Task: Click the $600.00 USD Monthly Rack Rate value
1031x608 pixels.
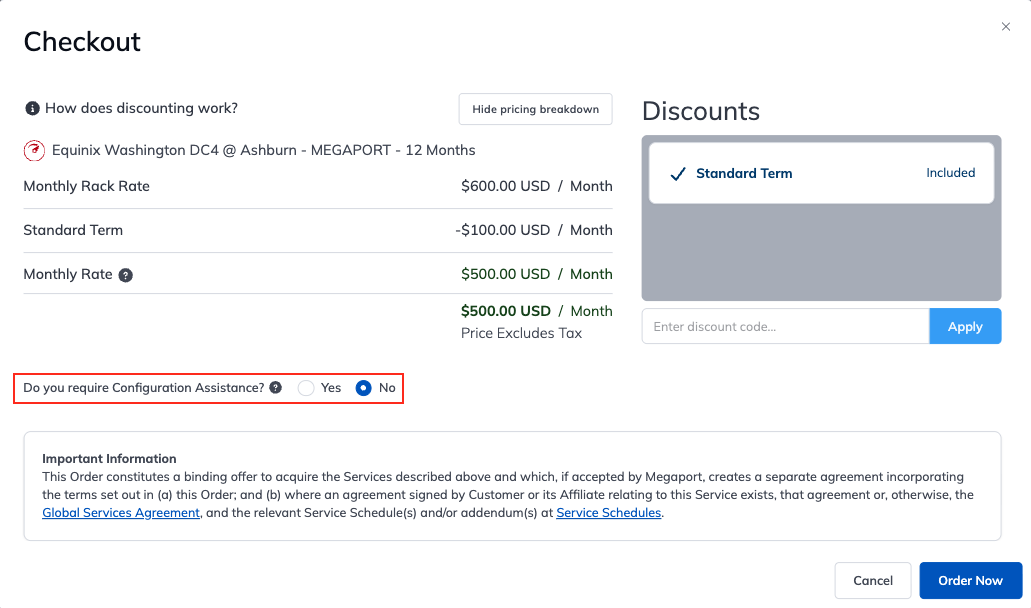Action: coord(505,186)
